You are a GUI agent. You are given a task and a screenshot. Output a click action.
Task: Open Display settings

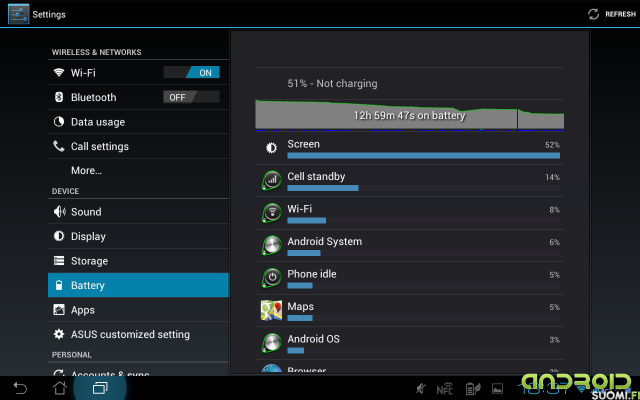point(138,236)
